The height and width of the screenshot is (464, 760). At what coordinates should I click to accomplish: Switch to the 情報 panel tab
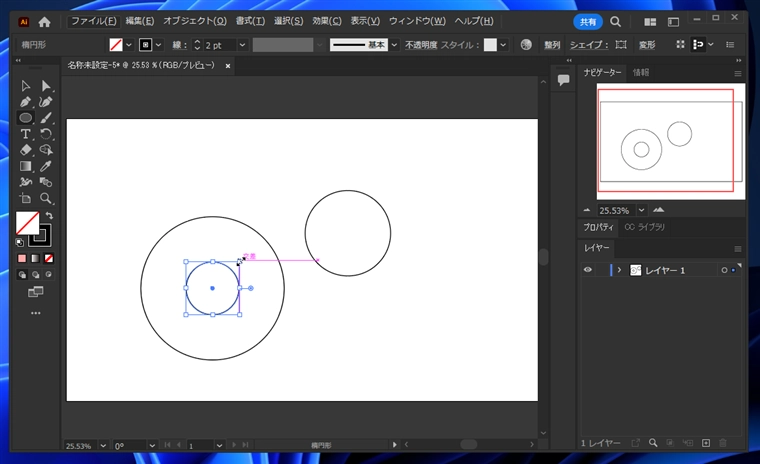pyautogui.click(x=641, y=72)
